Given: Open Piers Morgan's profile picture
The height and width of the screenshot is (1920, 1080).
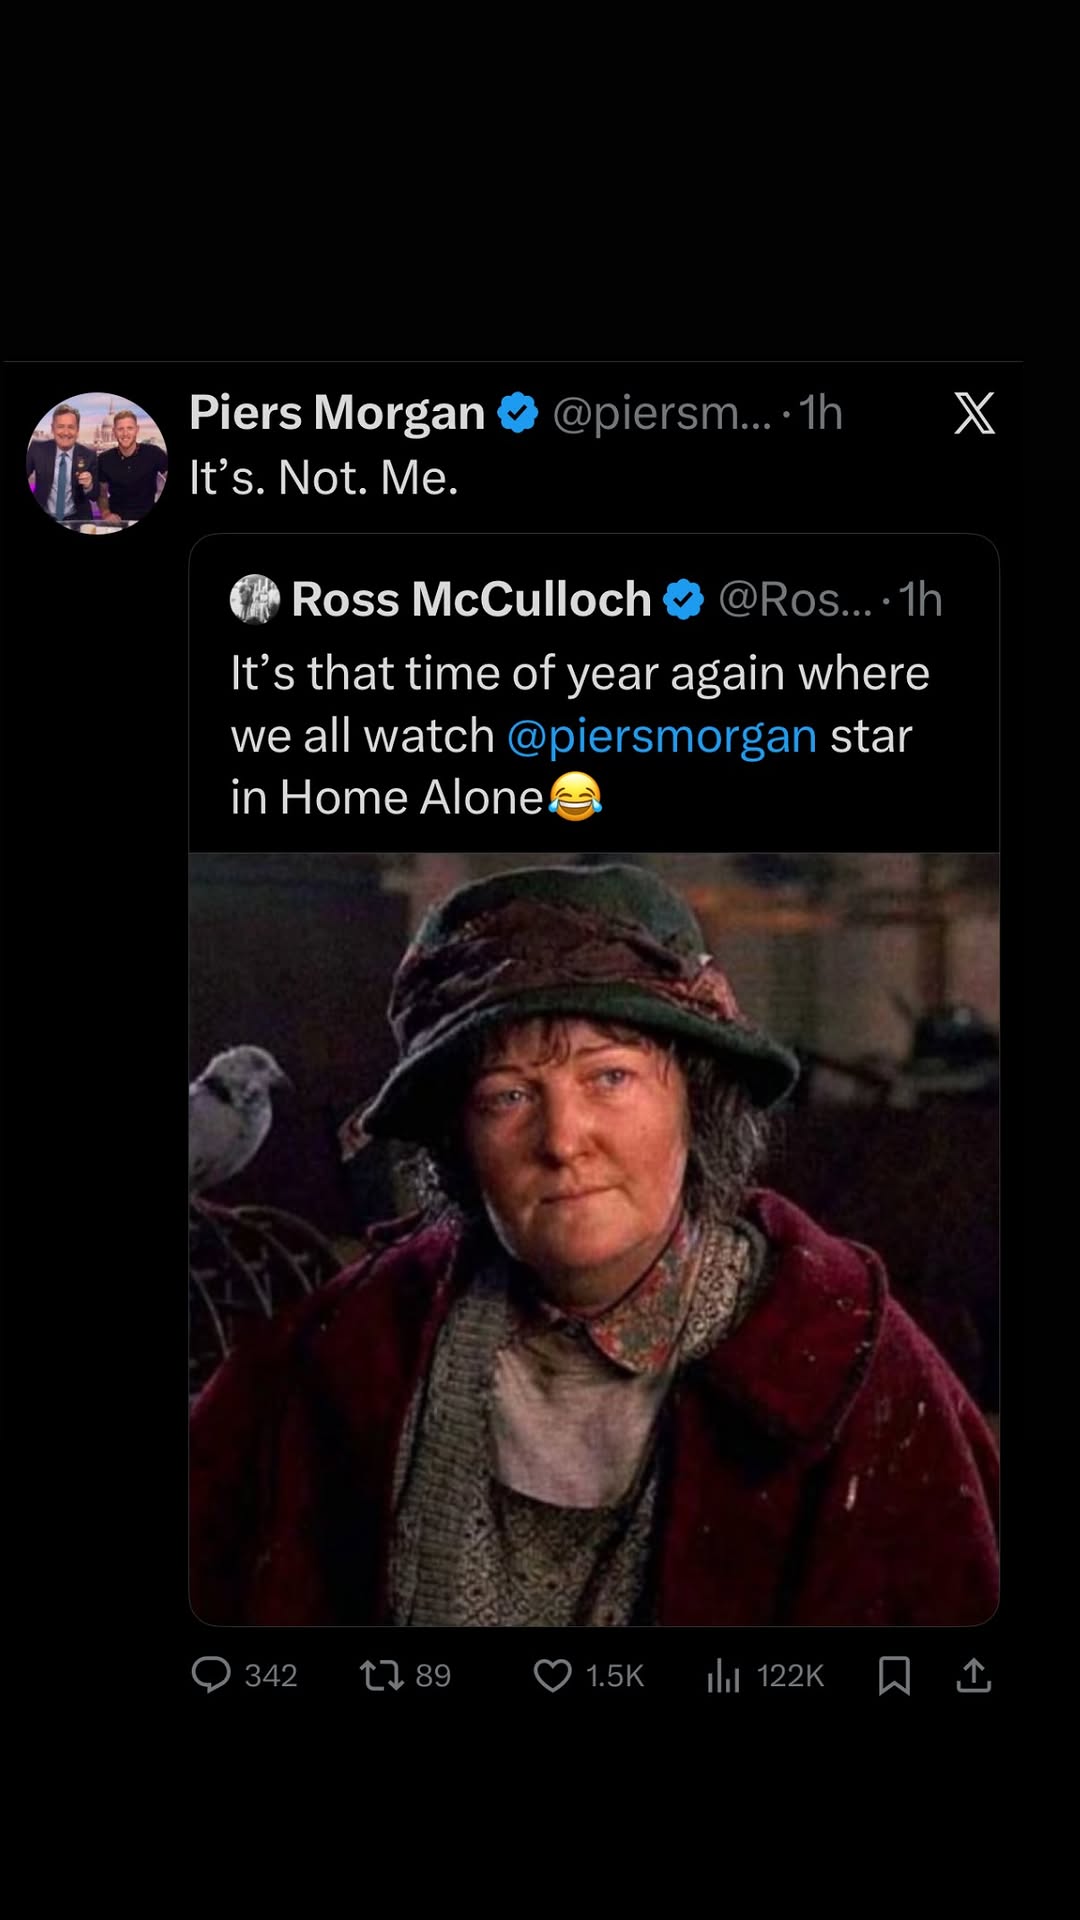Looking at the screenshot, I should click(x=97, y=462).
